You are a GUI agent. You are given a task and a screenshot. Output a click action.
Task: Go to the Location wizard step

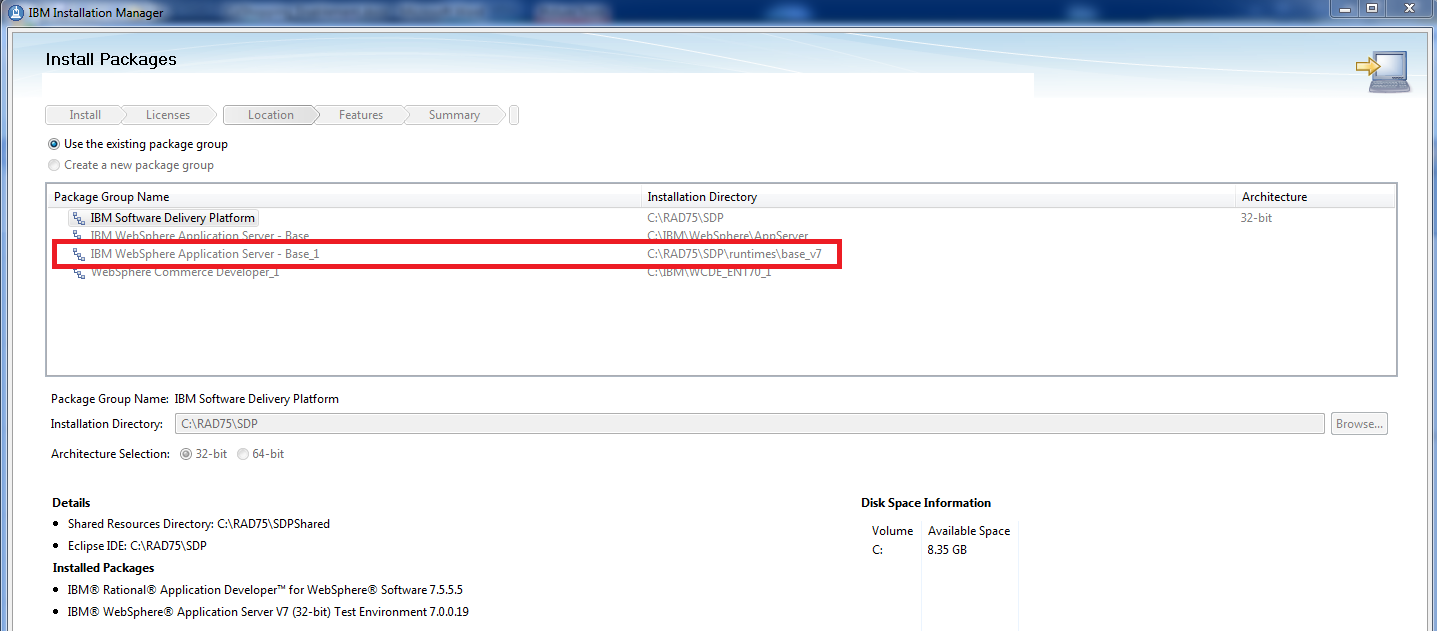[271, 115]
